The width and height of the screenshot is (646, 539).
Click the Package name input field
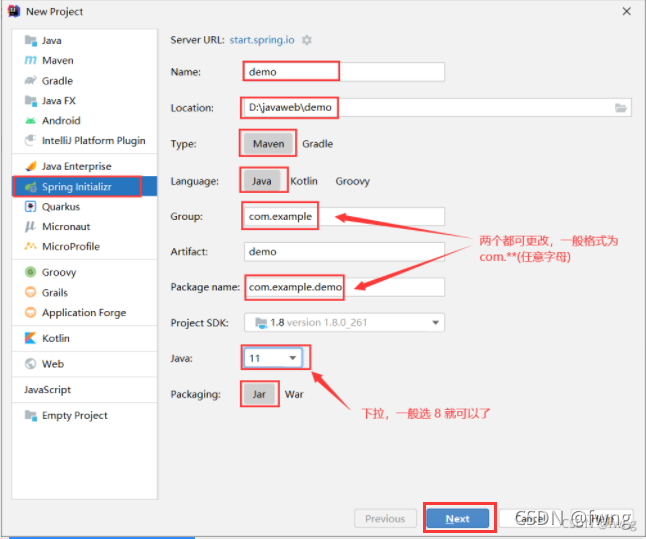[x=344, y=287]
